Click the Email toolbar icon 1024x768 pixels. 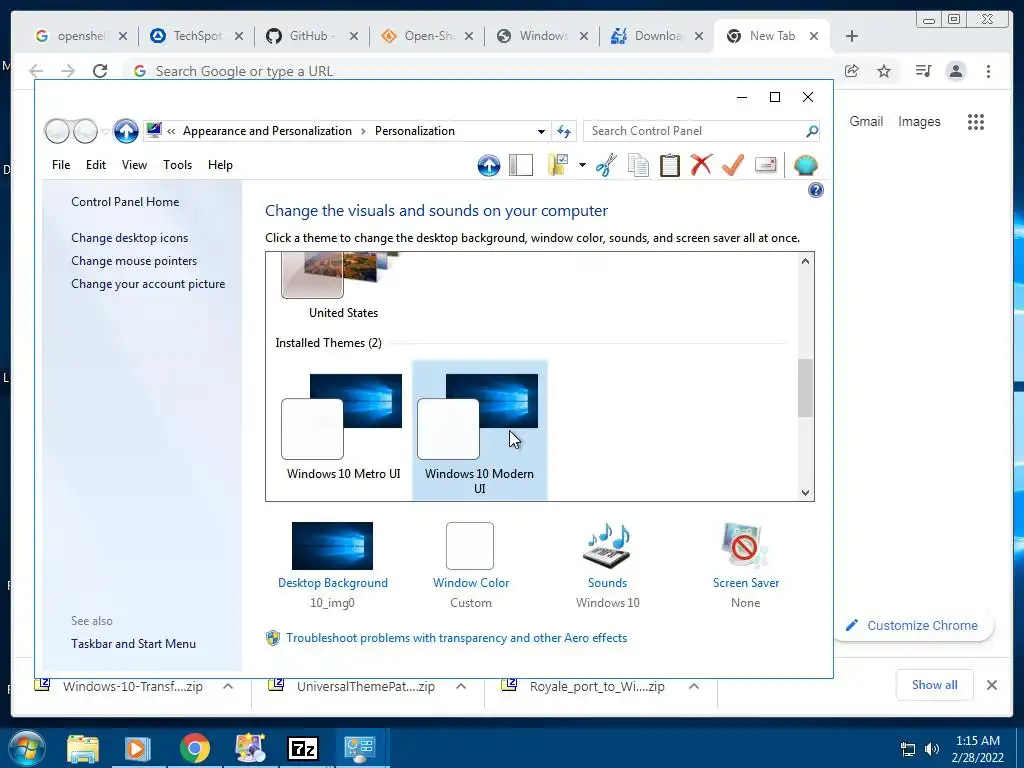tap(765, 165)
